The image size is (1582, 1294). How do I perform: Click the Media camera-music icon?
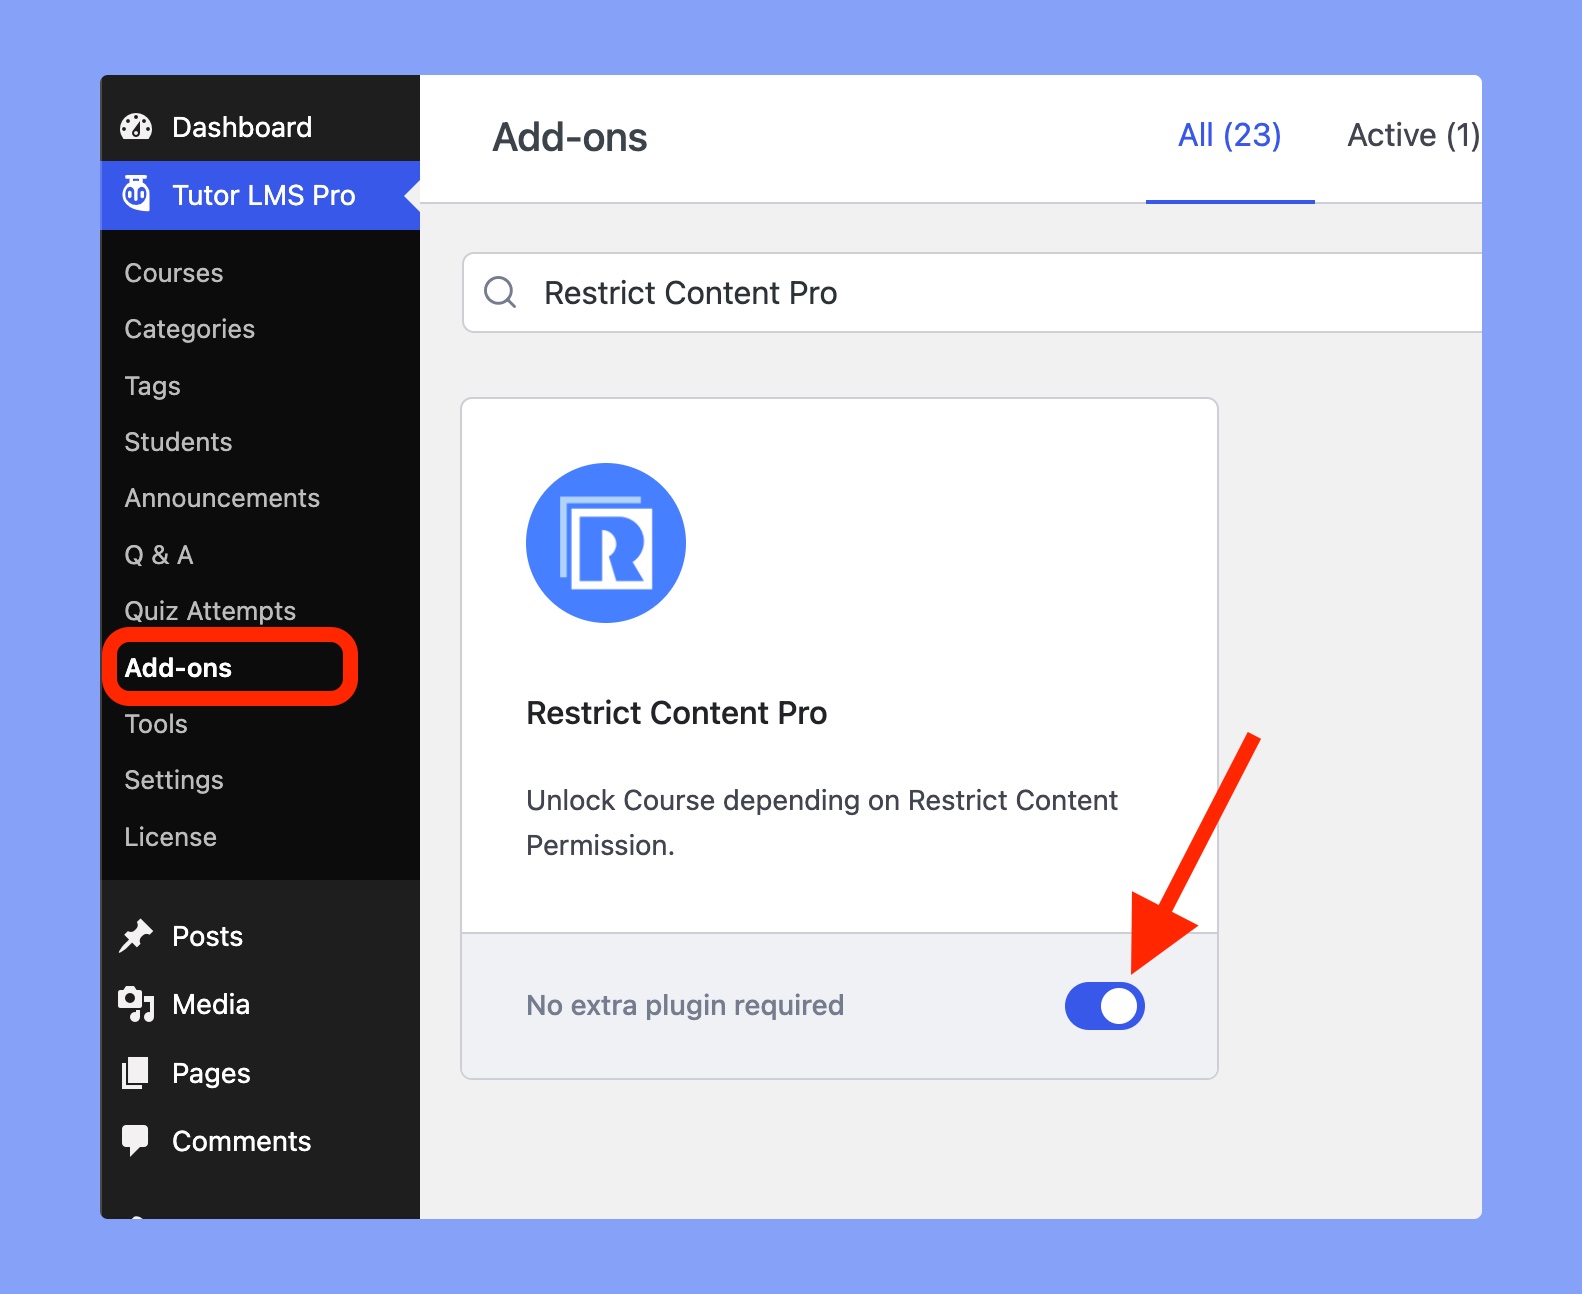136,1004
